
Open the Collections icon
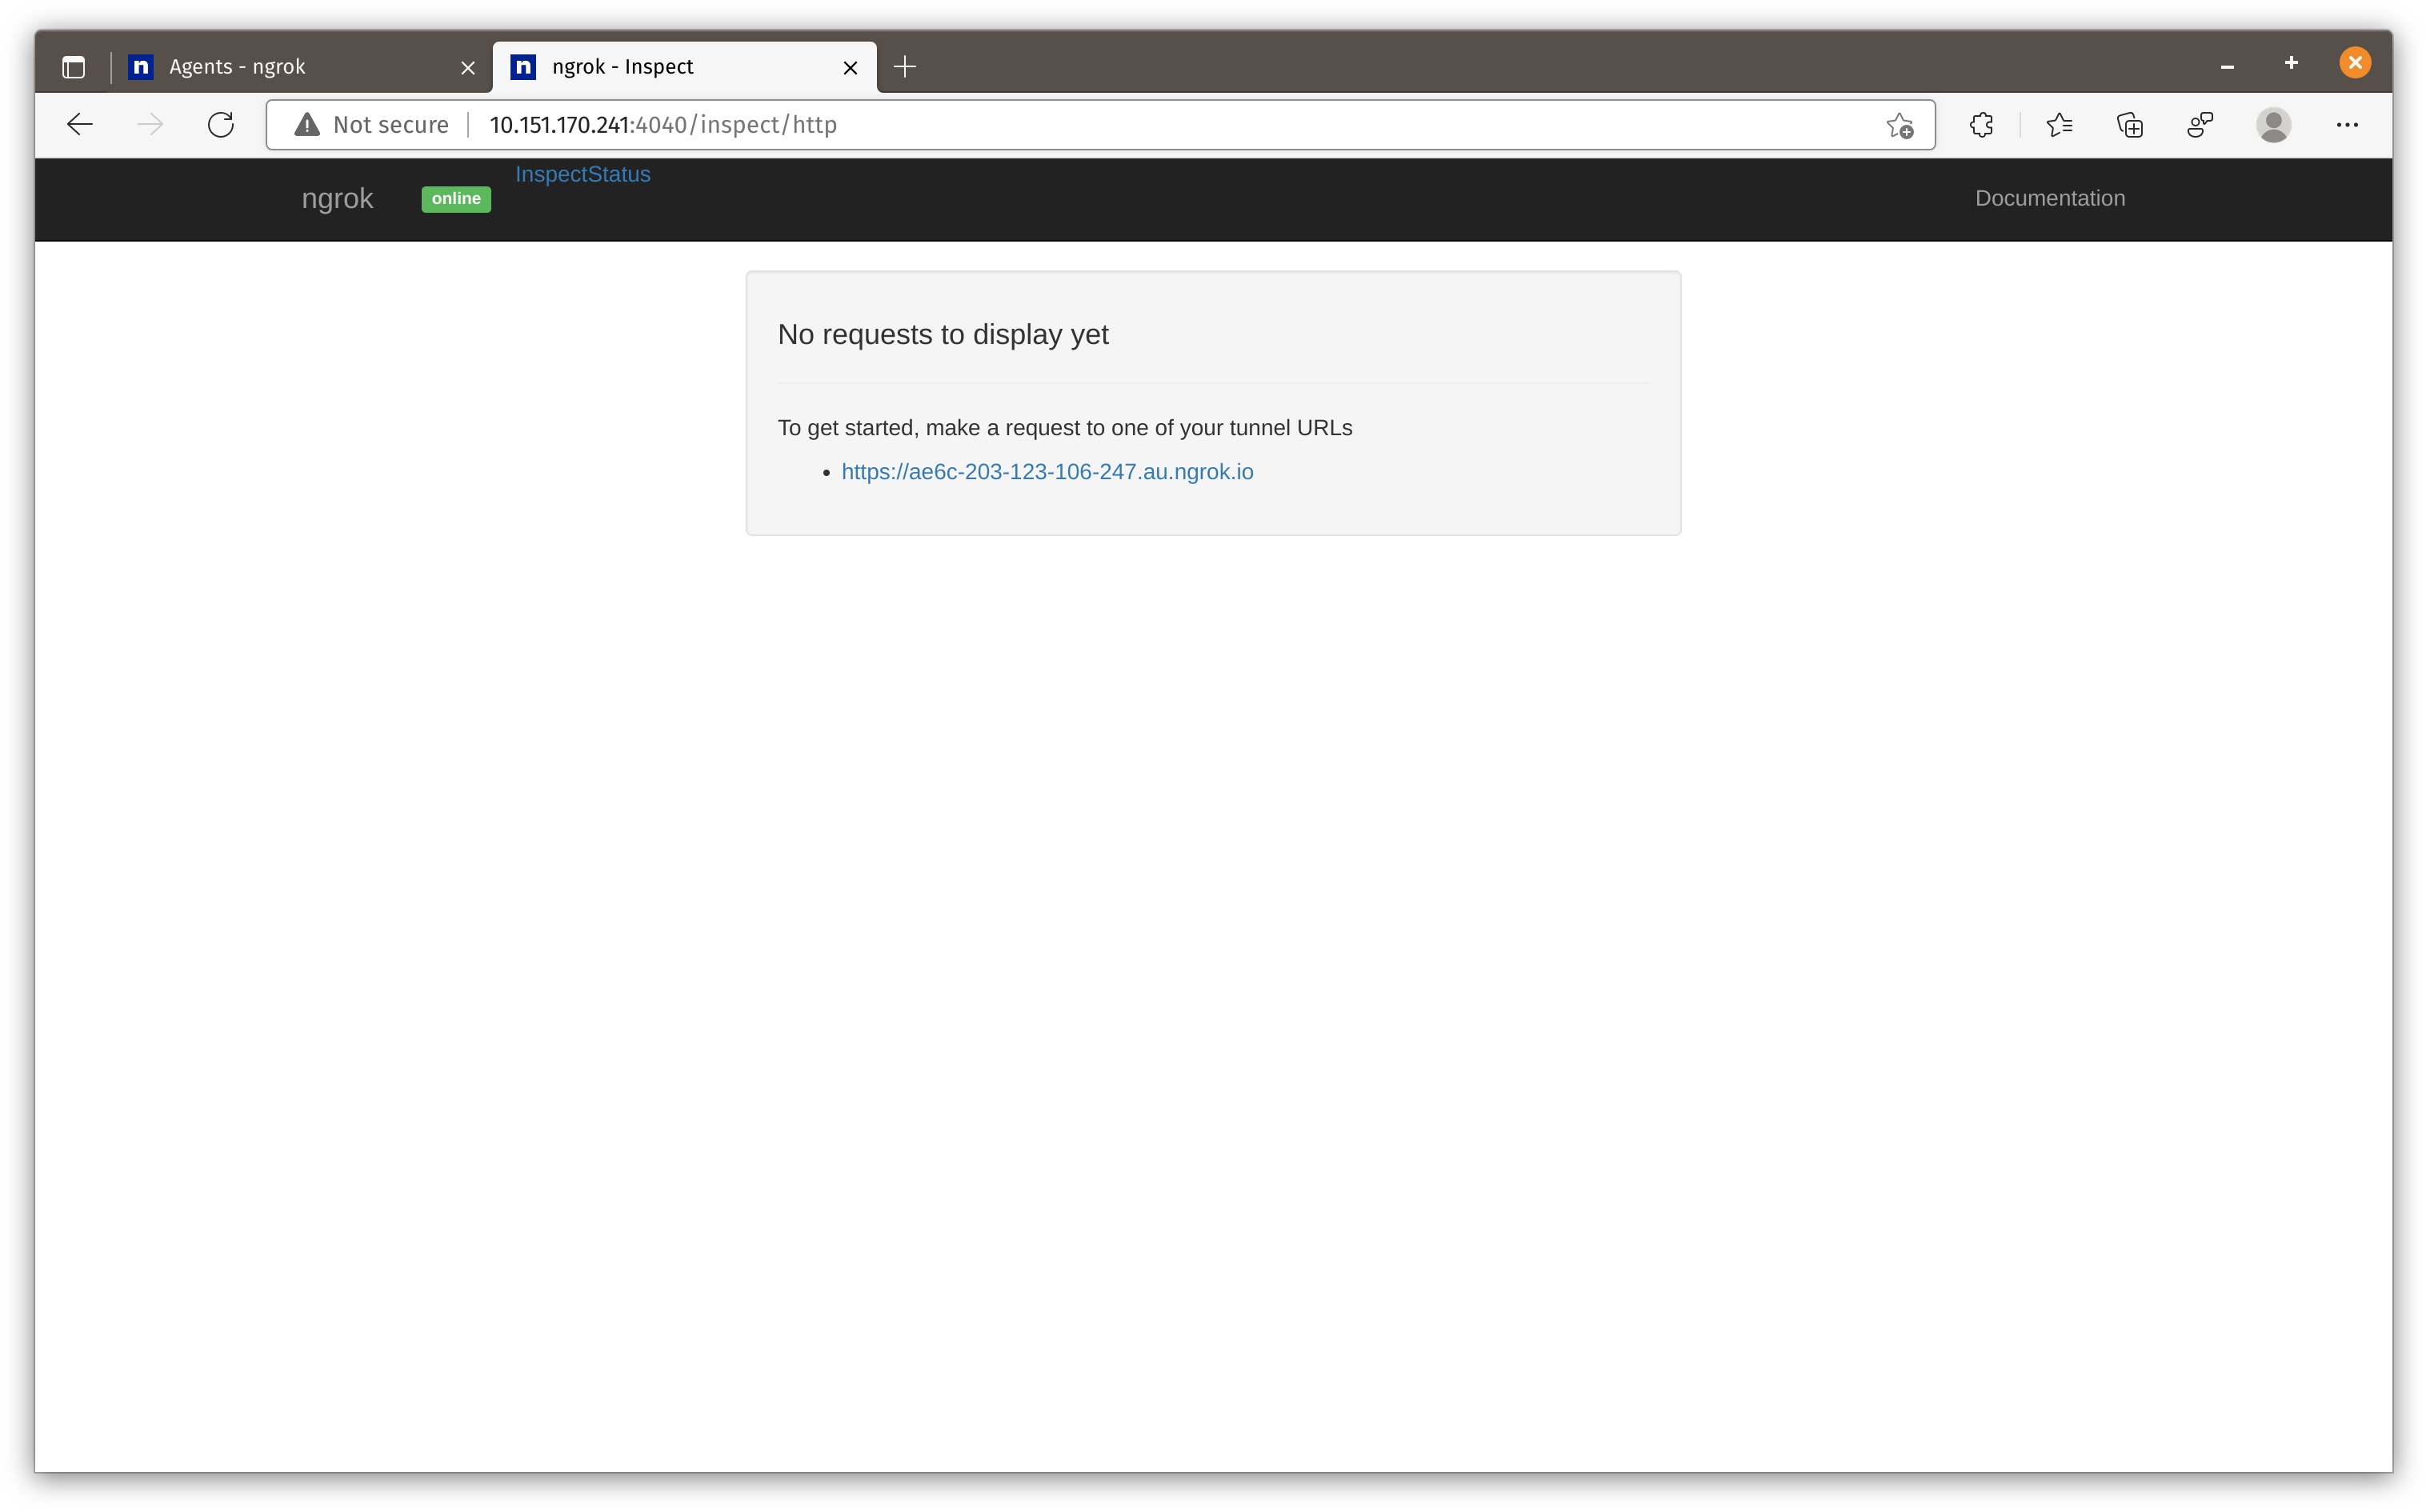click(x=2129, y=125)
